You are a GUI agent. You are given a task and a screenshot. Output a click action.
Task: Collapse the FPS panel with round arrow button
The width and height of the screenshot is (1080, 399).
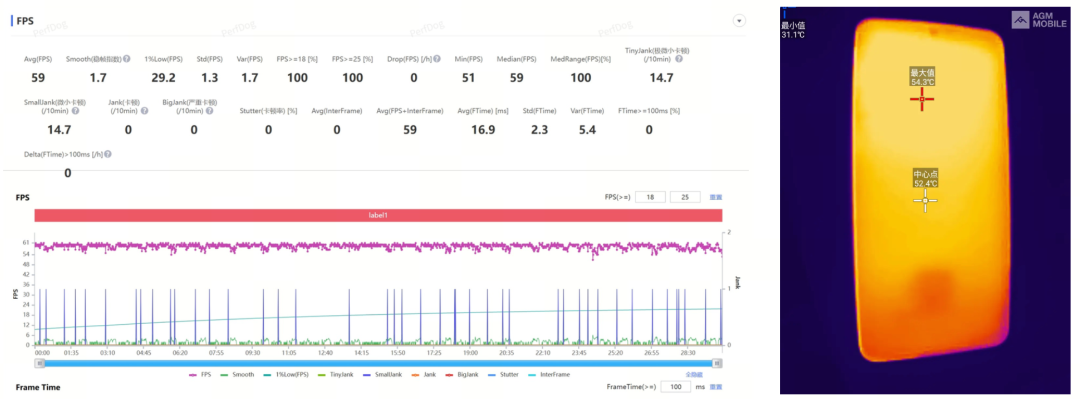click(x=740, y=21)
